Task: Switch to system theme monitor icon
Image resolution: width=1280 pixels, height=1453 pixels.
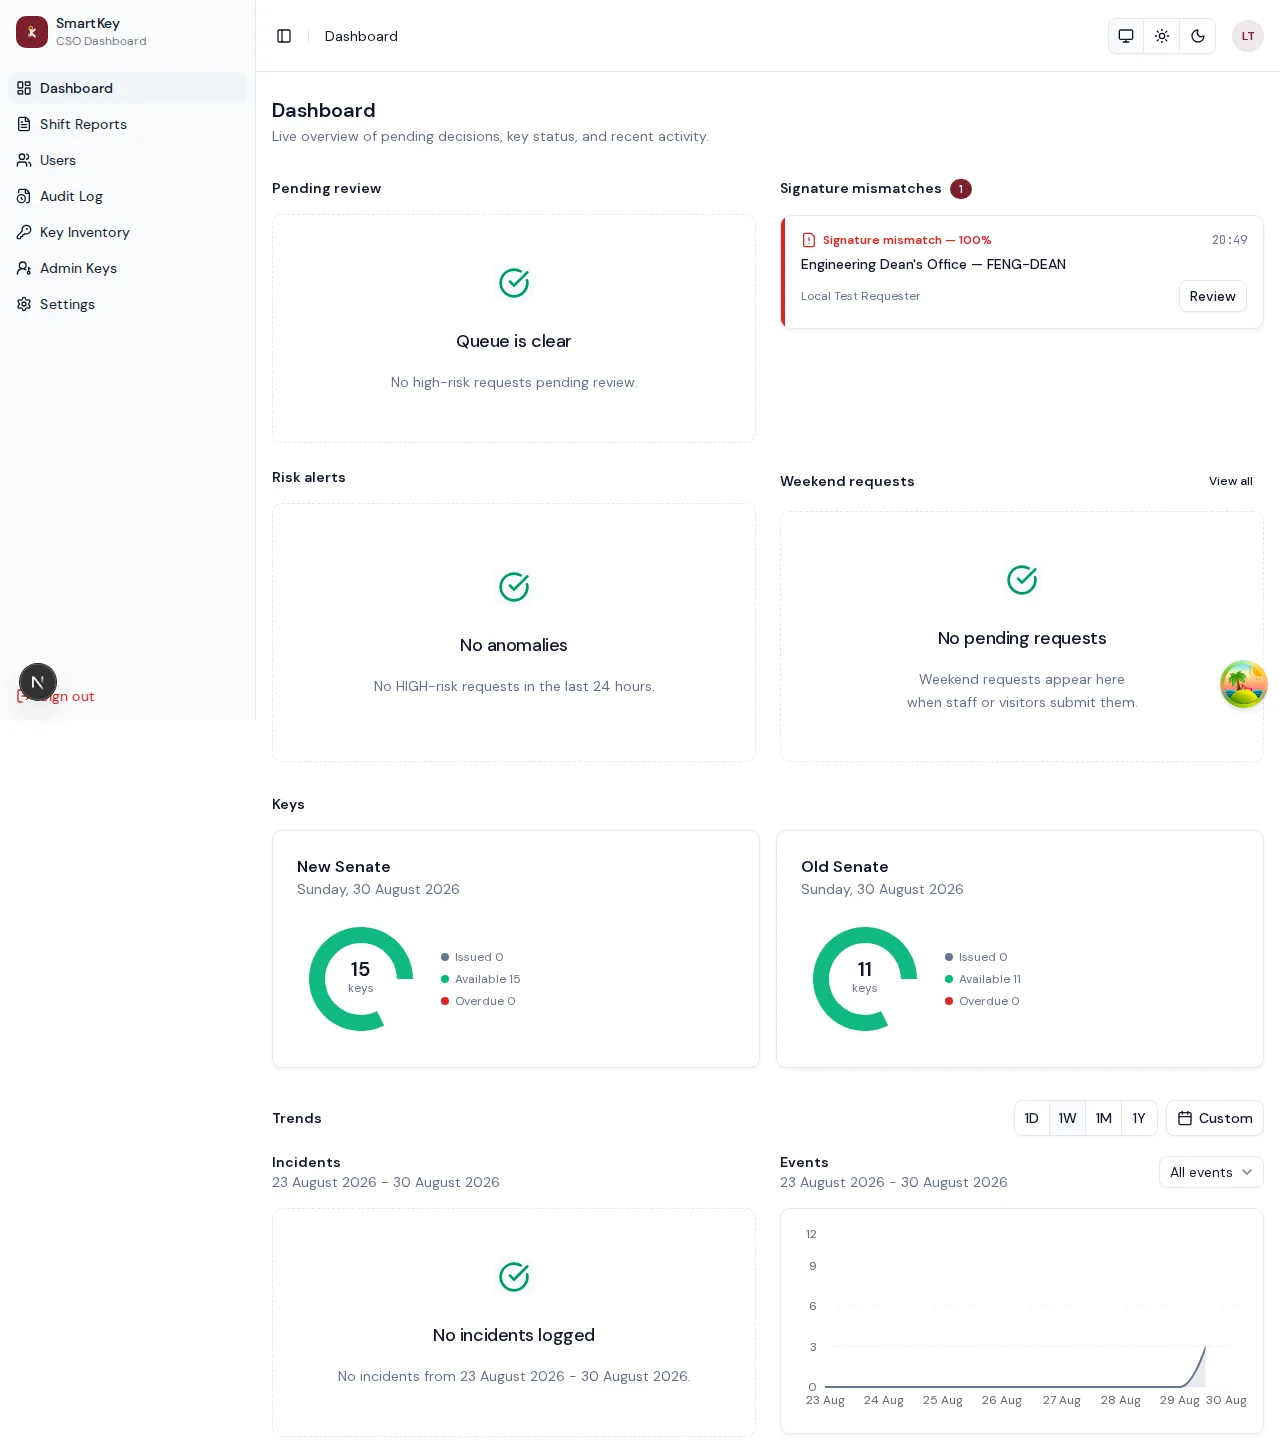Action: pos(1126,36)
